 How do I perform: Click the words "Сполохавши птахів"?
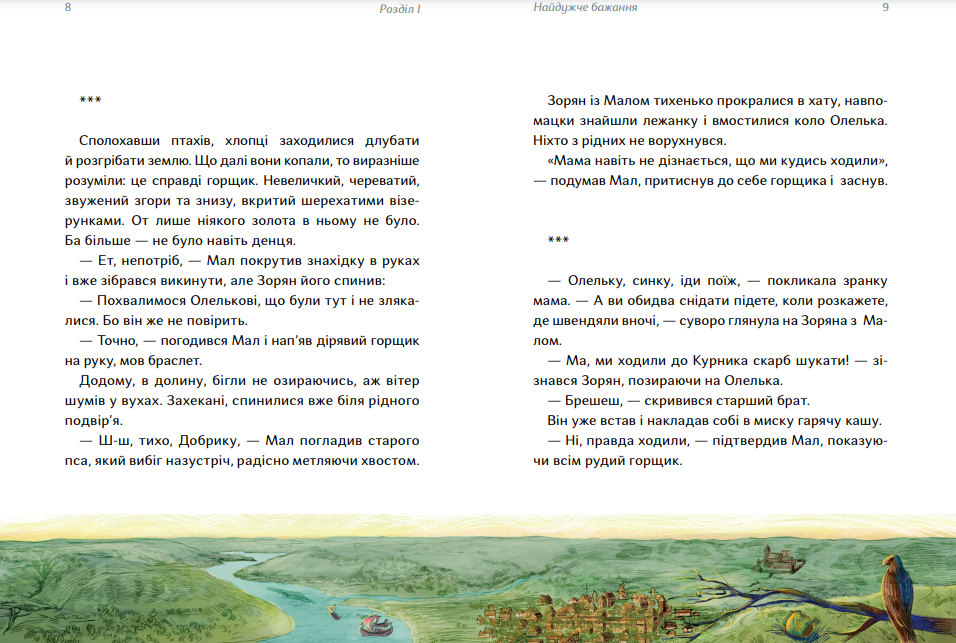coord(146,141)
